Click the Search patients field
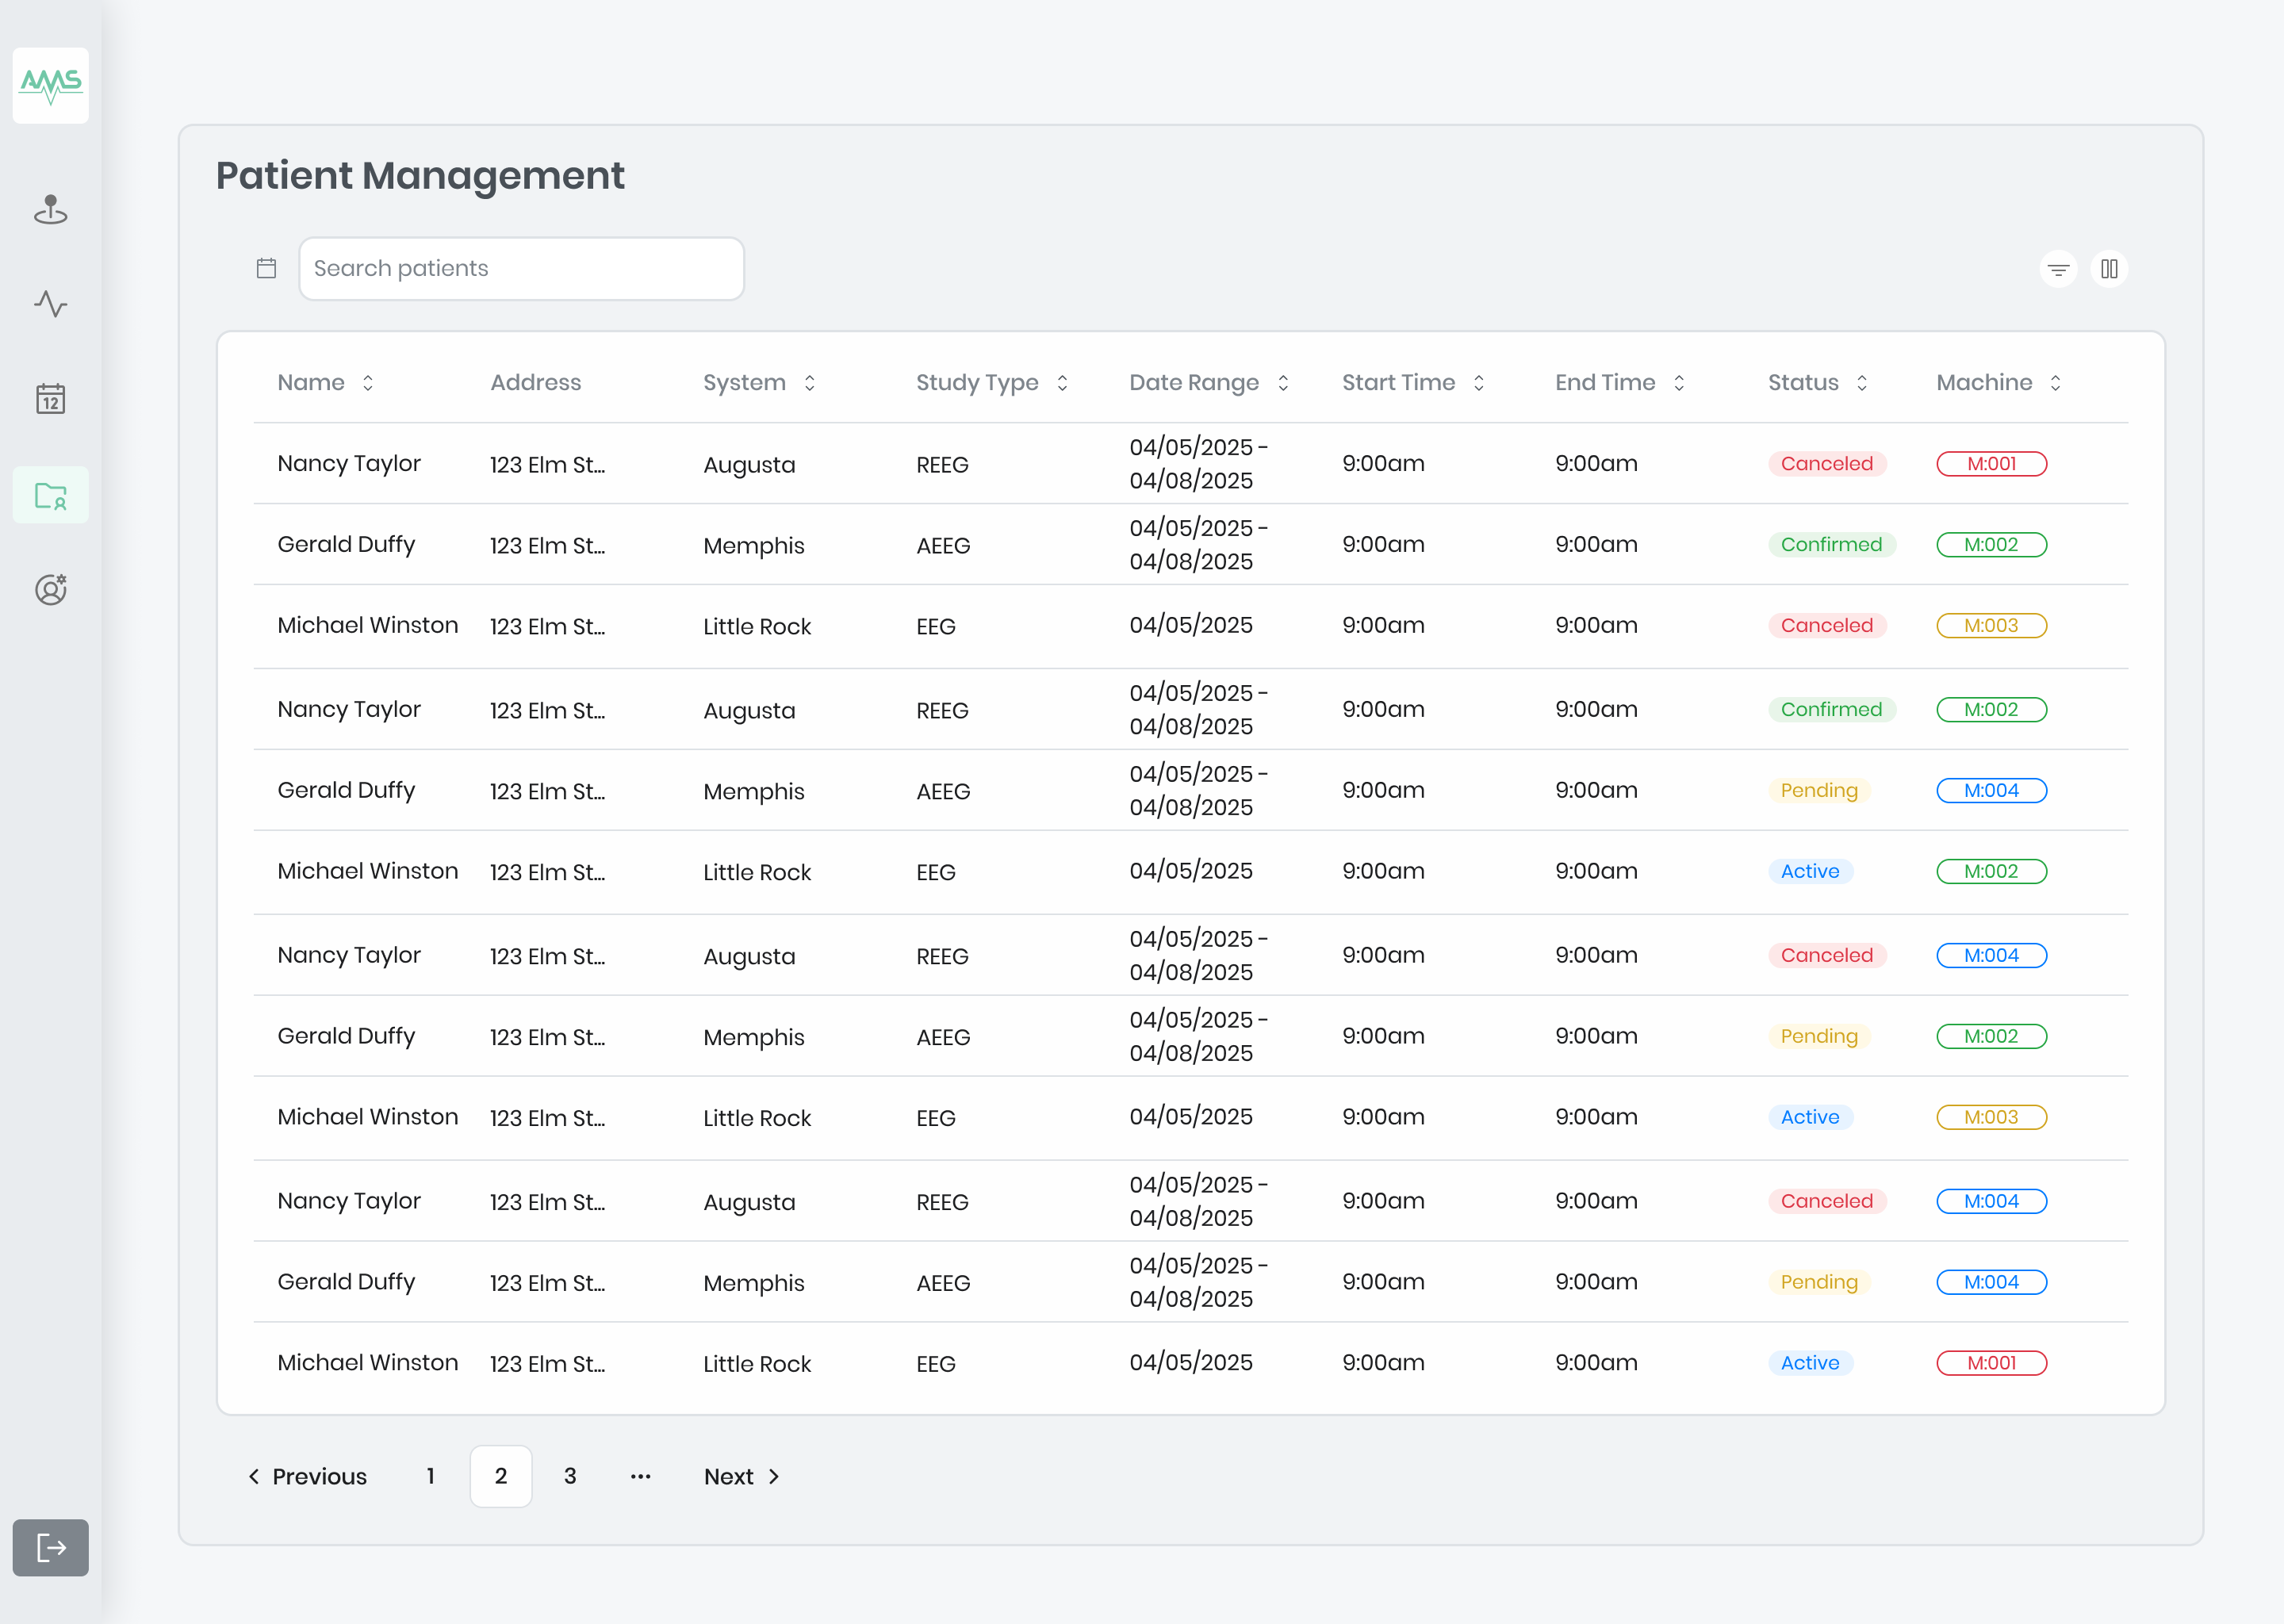 coord(521,268)
